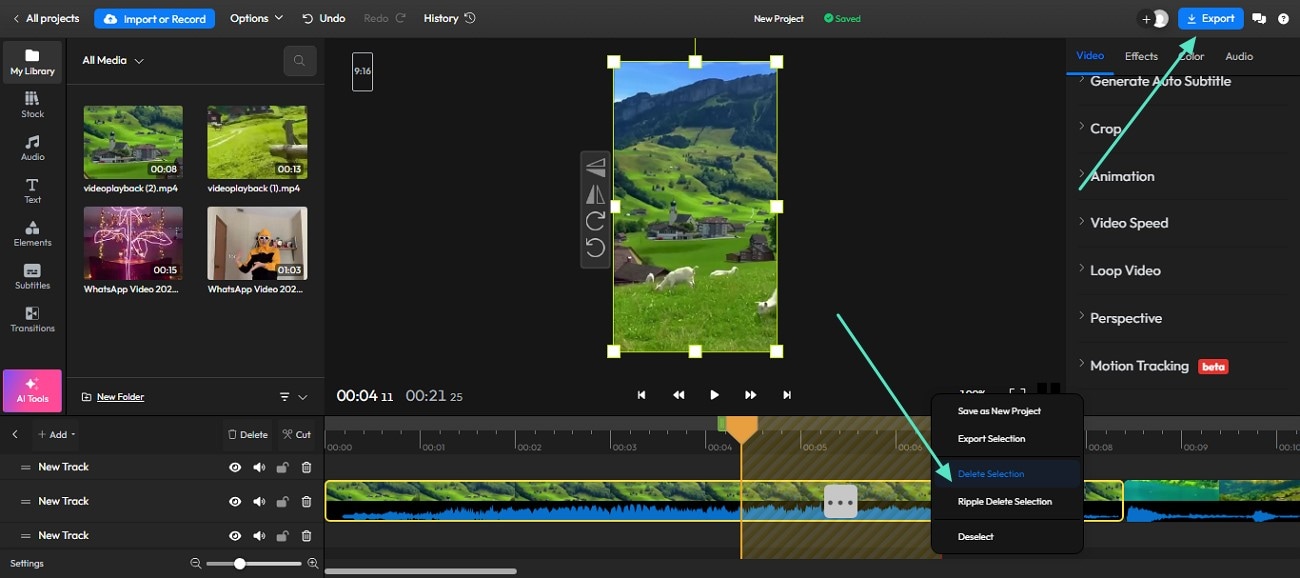Mute the middle New Track containing the clip
This screenshot has width=1300, height=578.
[259, 501]
